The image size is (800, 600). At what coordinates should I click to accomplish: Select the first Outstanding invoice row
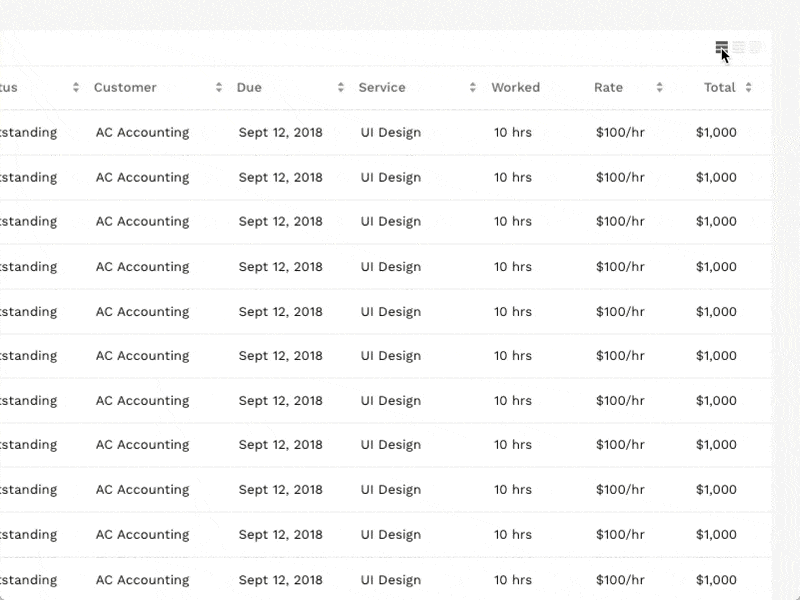click(x=28, y=132)
